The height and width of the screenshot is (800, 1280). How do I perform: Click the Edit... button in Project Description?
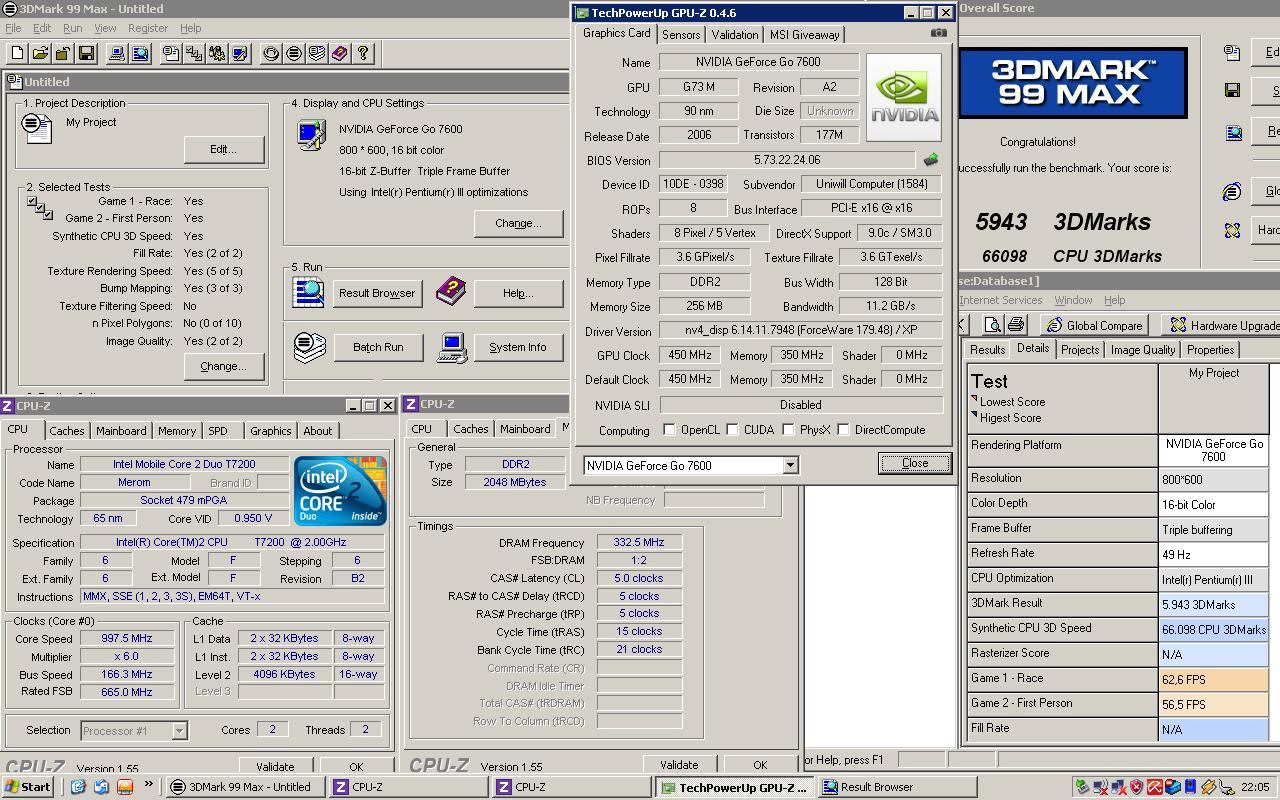223,149
